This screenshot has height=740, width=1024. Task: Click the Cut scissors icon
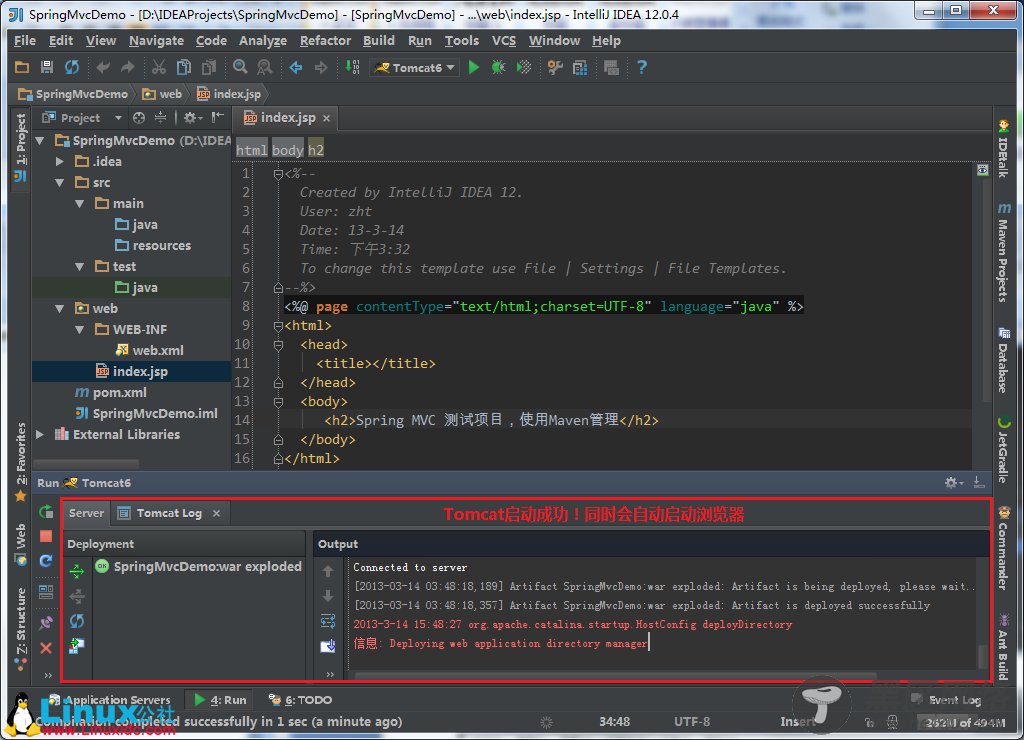pos(159,67)
